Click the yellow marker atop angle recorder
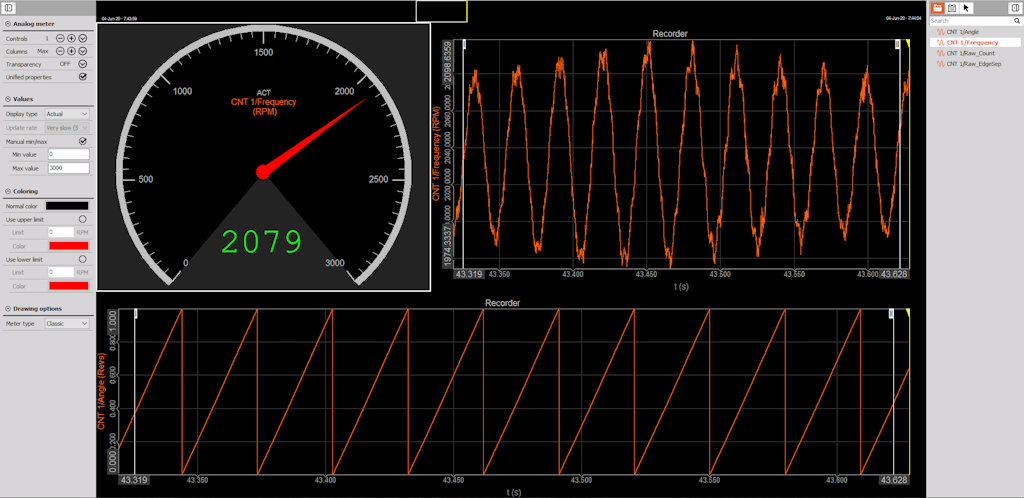 click(x=908, y=312)
